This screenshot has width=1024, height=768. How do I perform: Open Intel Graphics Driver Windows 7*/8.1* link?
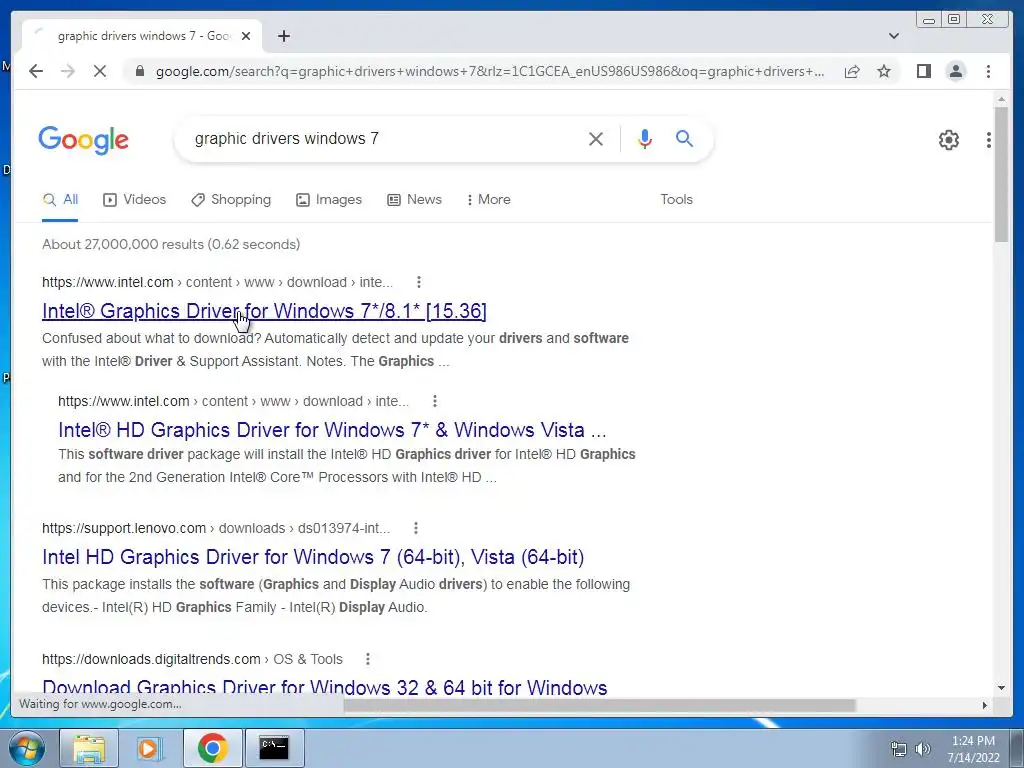point(264,311)
